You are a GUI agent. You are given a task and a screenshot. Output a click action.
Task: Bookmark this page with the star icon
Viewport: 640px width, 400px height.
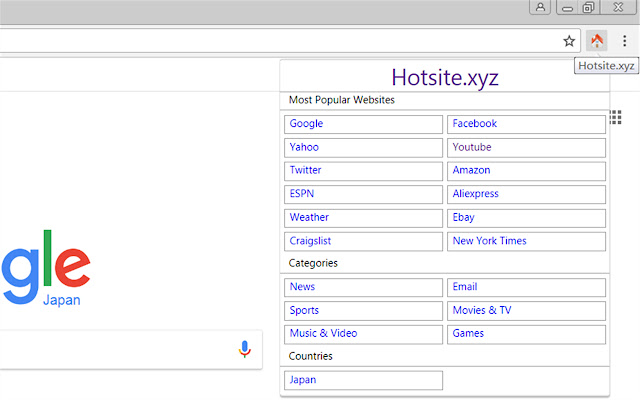[x=569, y=41]
